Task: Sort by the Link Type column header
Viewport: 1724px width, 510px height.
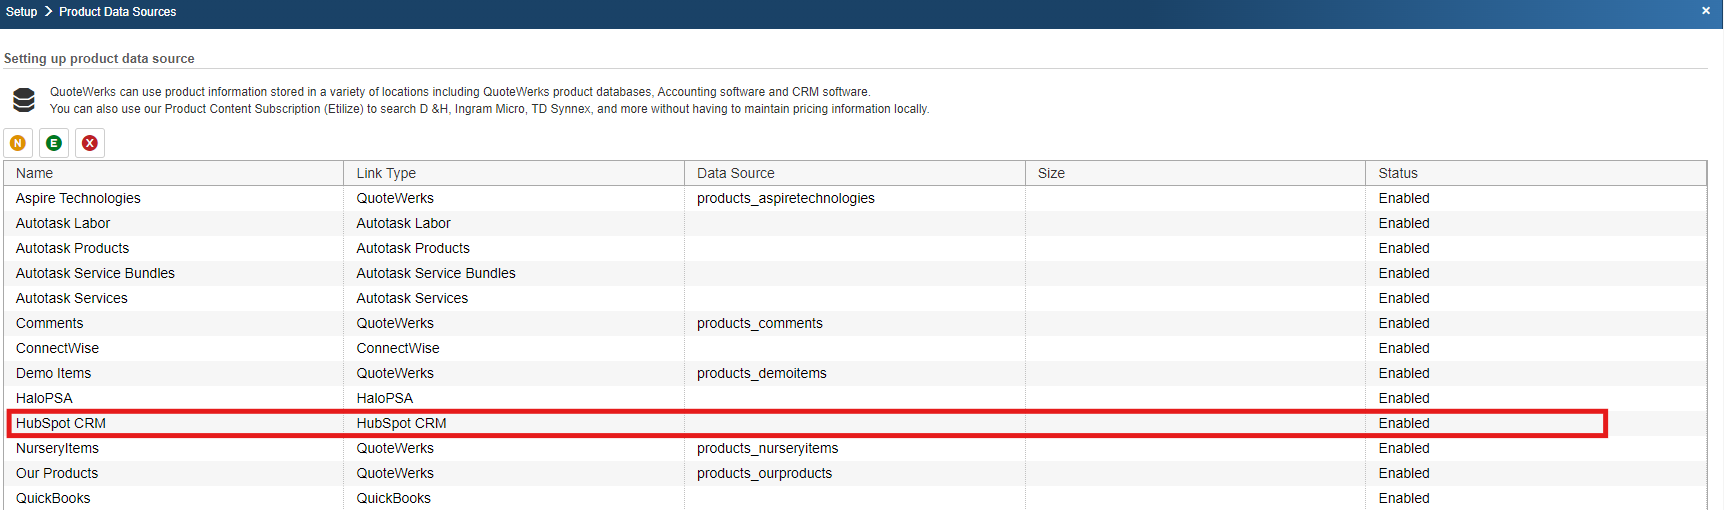Action: tap(386, 173)
